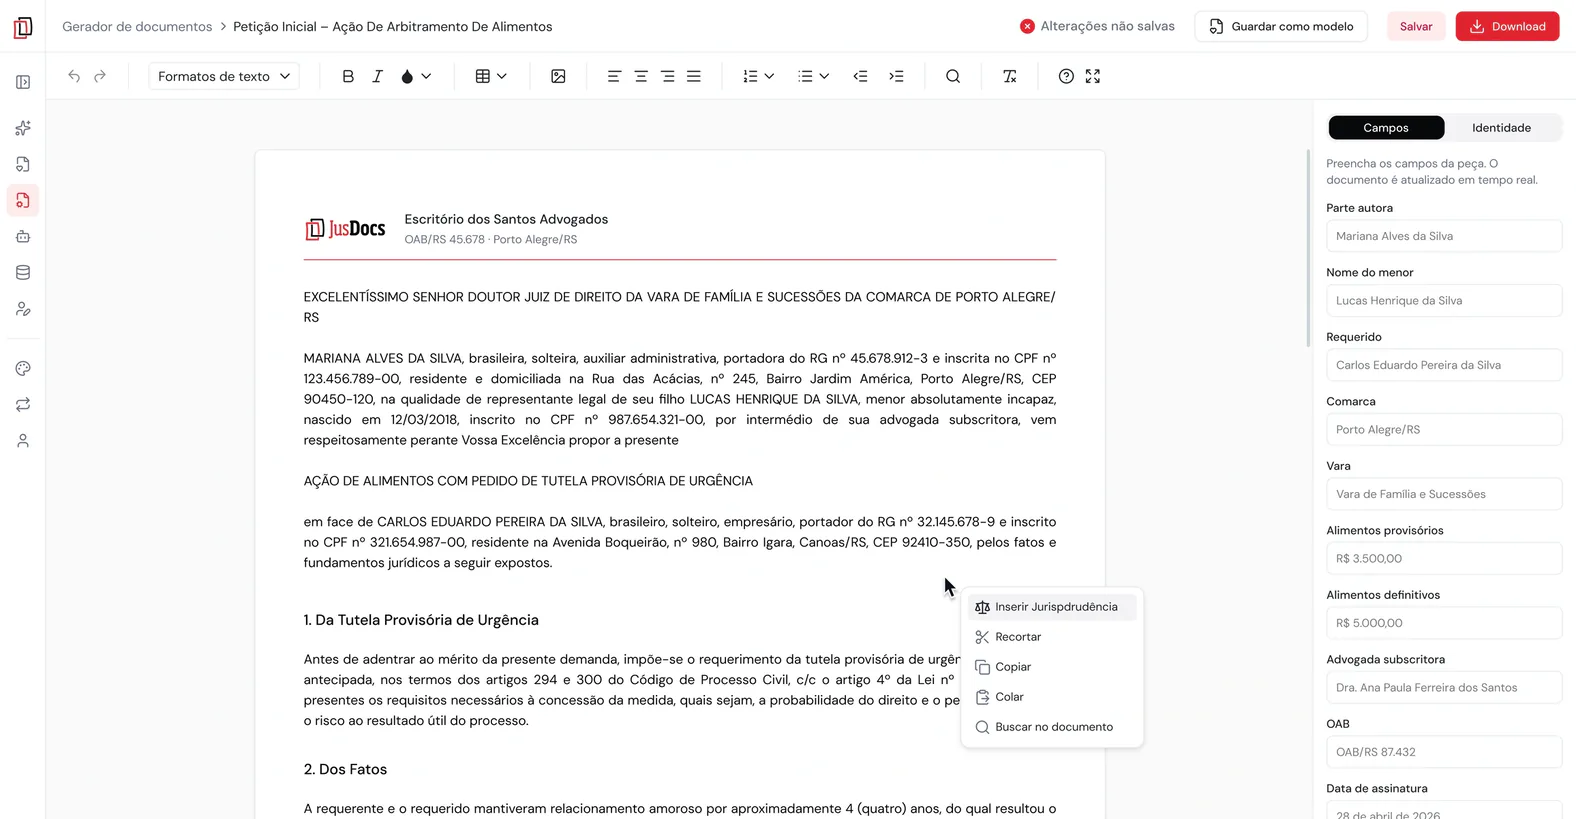1576x819 pixels.
Task: Click the Vara input field
Action: 1444,494
